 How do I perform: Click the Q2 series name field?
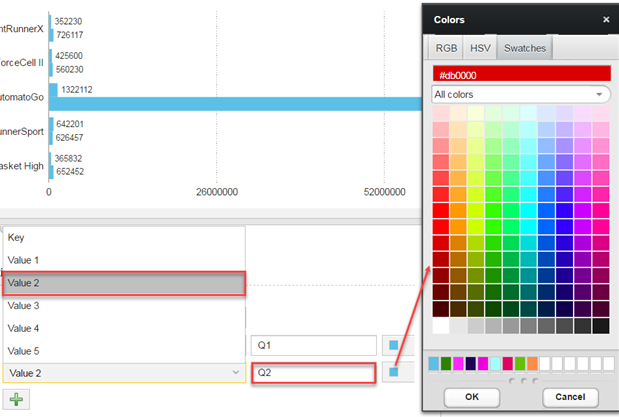tap(313, 373)
